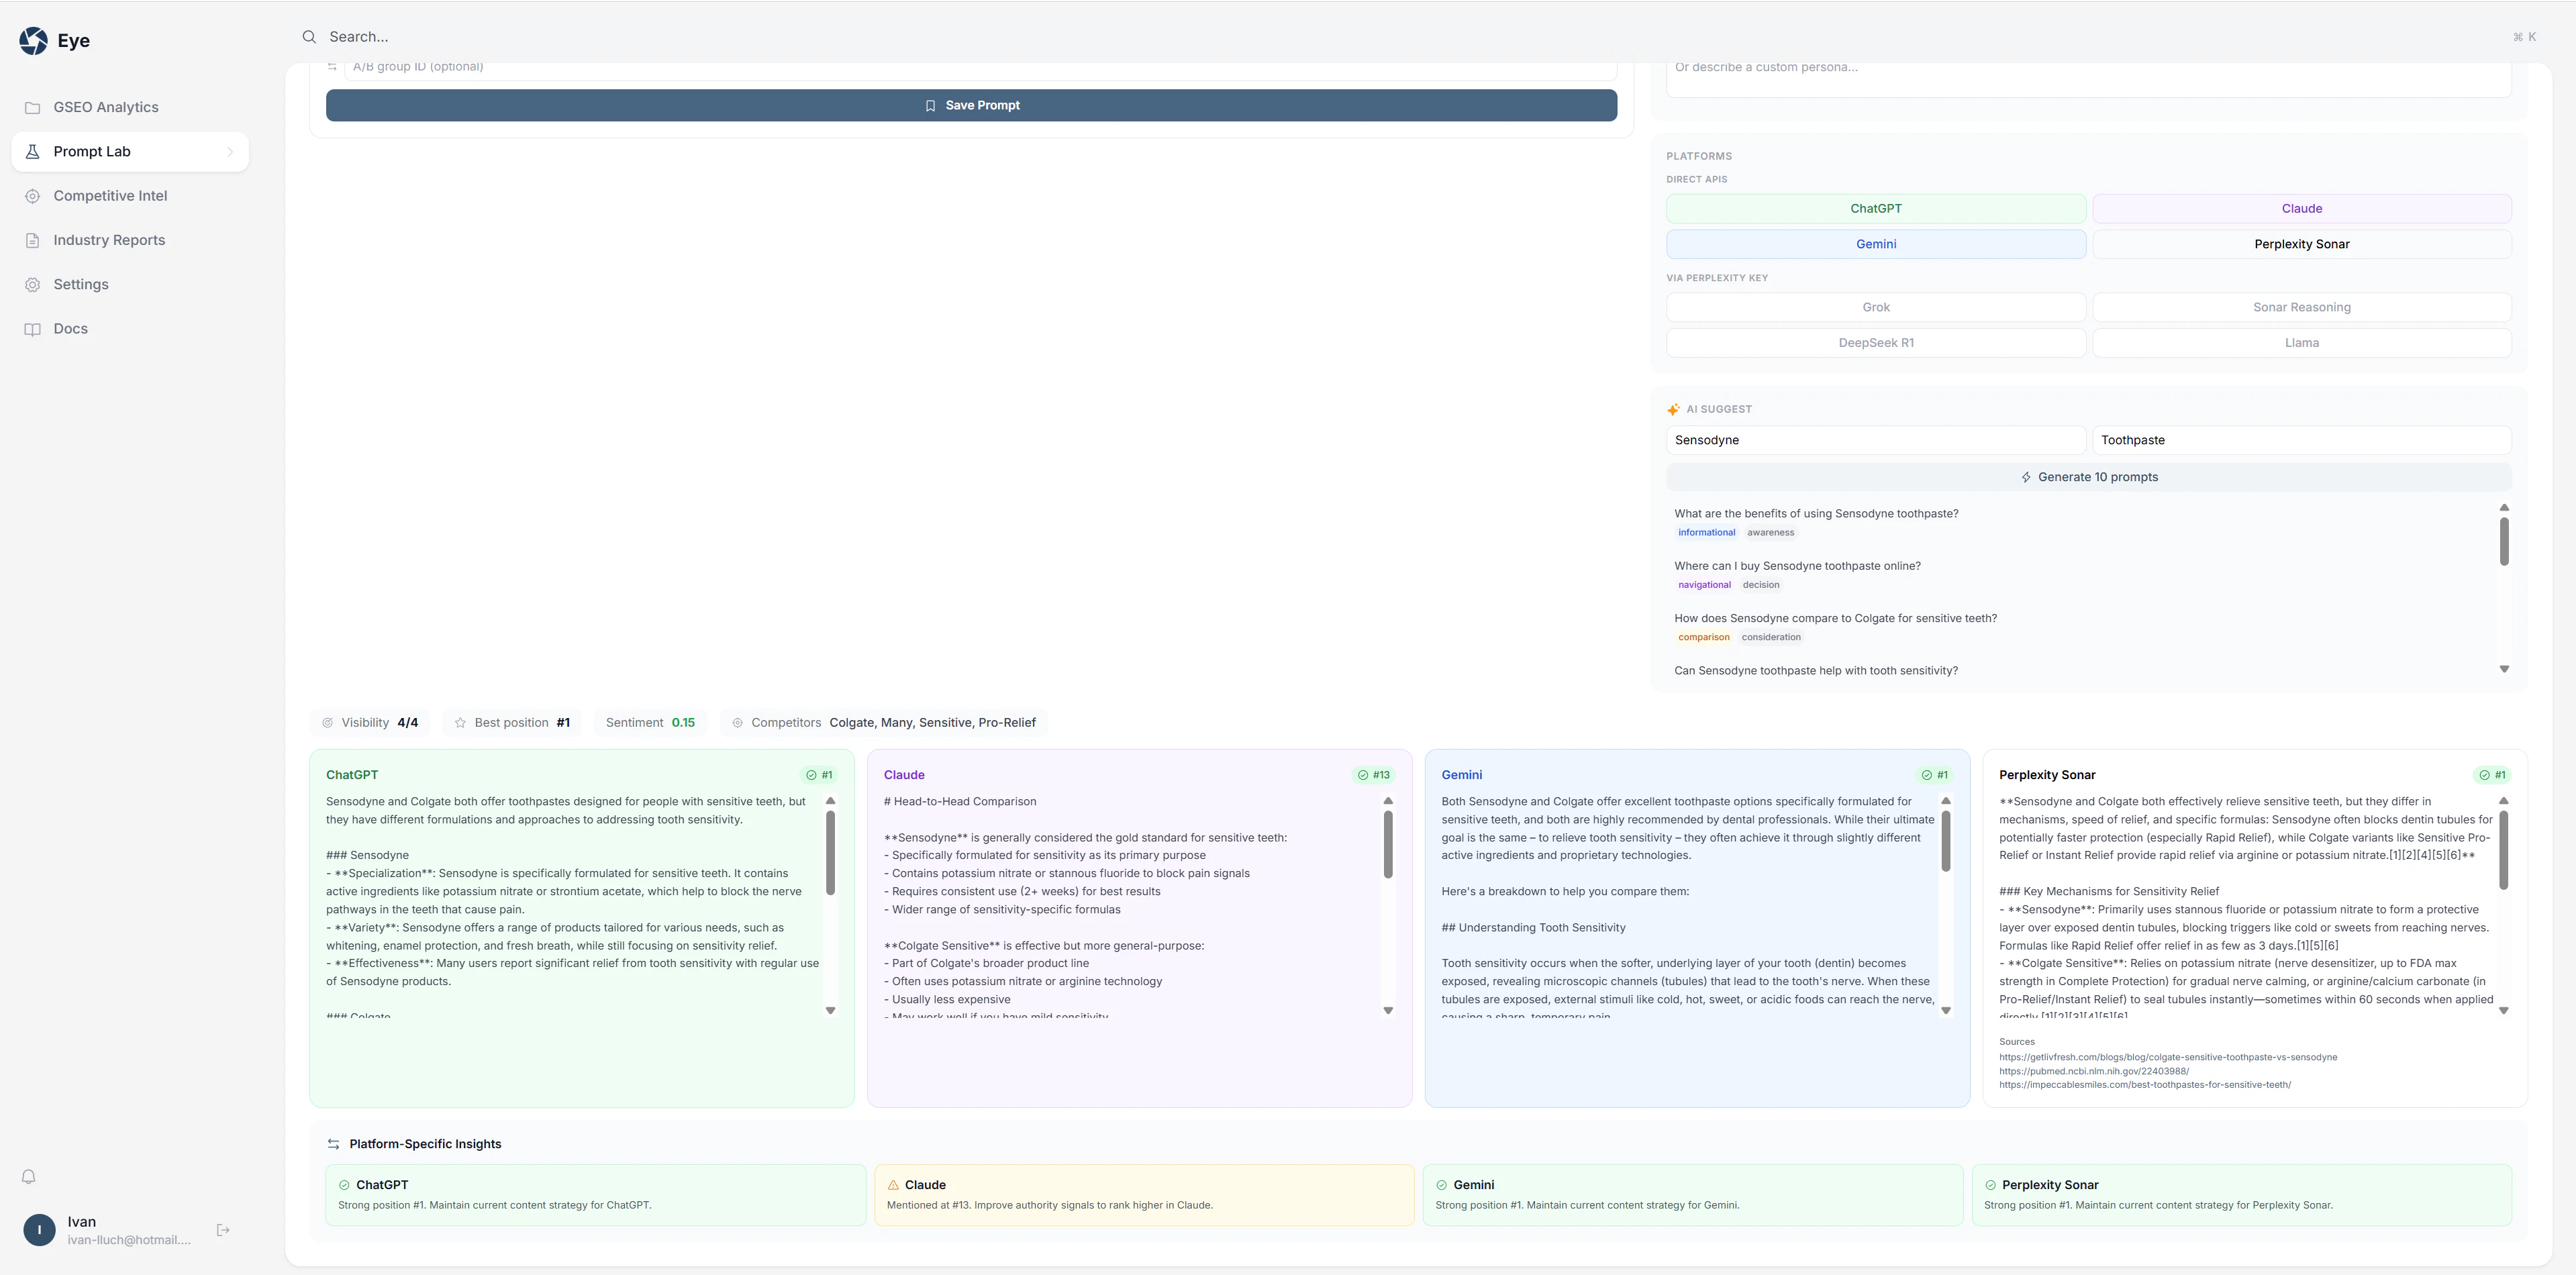Open the notifications bell icon

click(29, 1176)
